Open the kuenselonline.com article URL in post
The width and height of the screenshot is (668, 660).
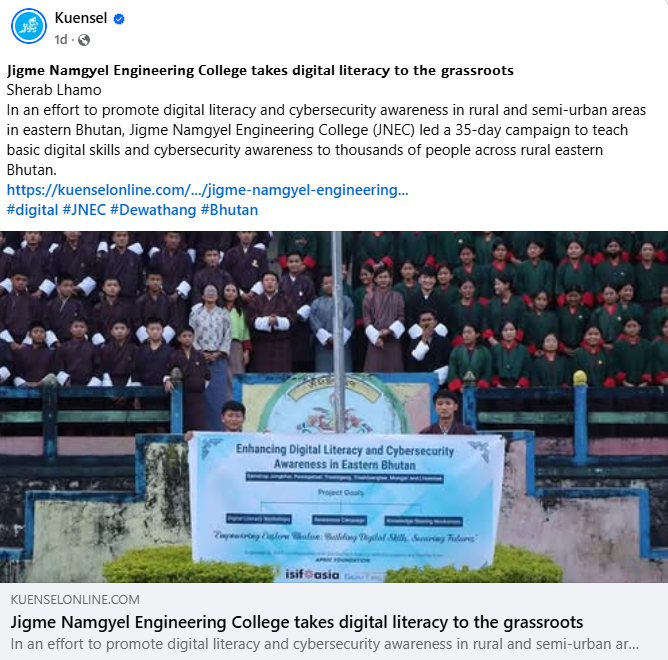pos(207,190)
